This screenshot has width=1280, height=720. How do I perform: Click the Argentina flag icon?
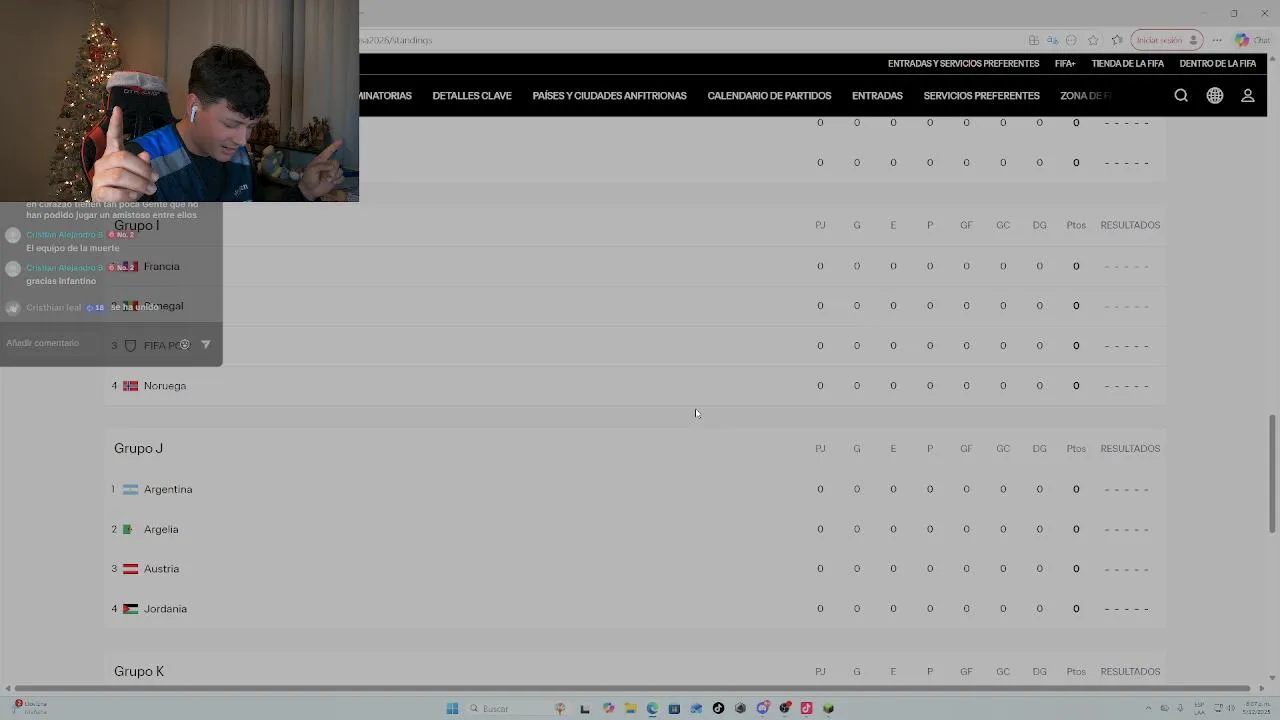130,489
